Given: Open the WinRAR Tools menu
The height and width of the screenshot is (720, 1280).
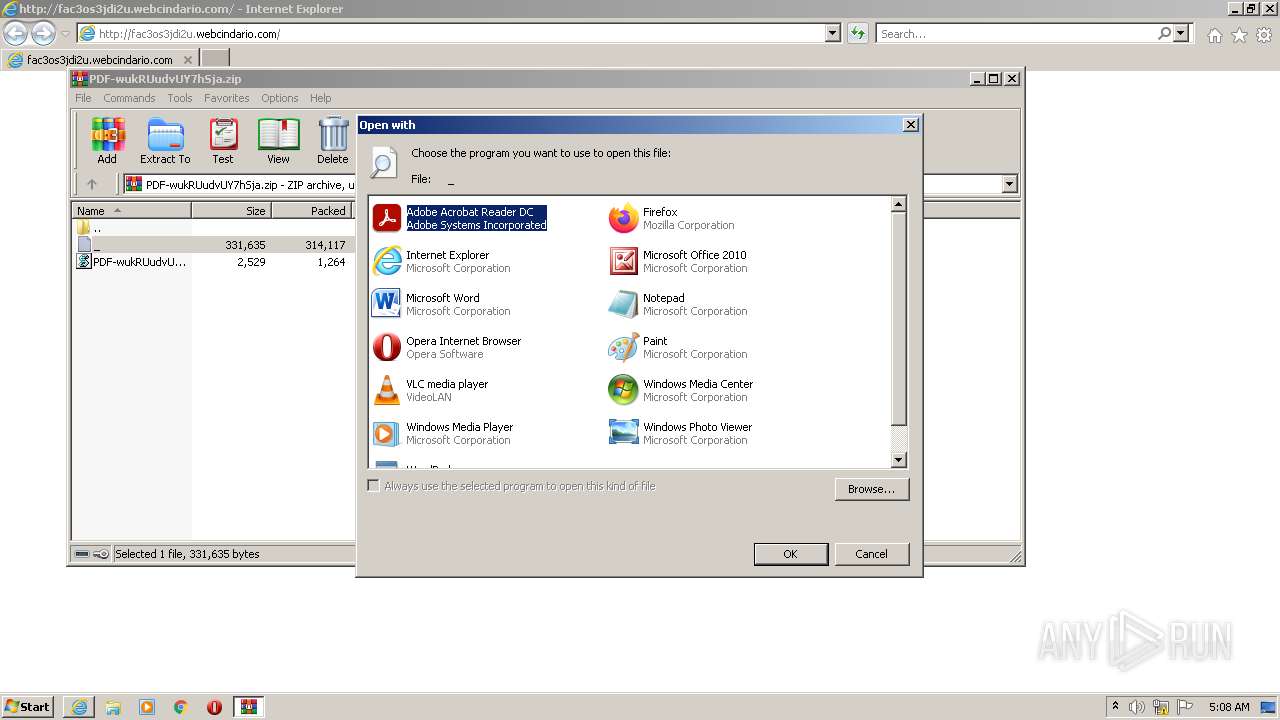Looking at the screenshot, I should [180, 98].
